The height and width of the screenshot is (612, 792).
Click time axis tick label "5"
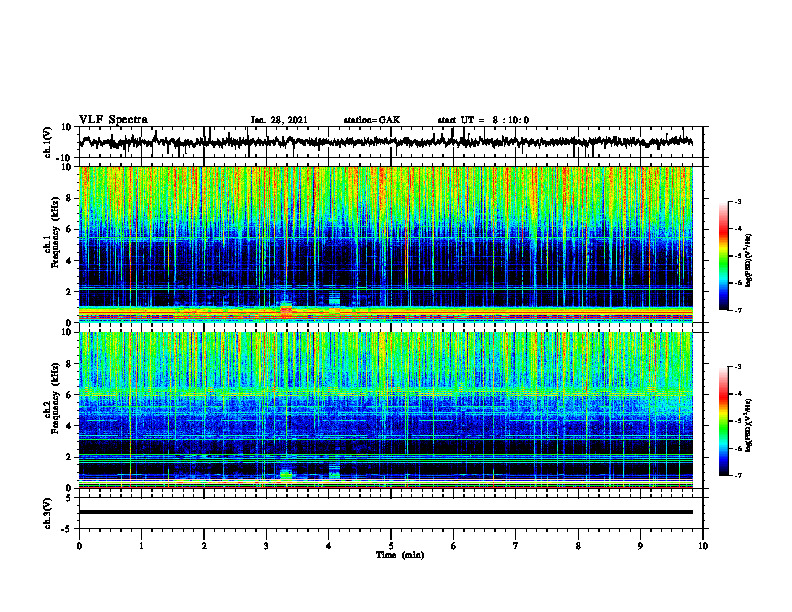[x=391, y=546]
